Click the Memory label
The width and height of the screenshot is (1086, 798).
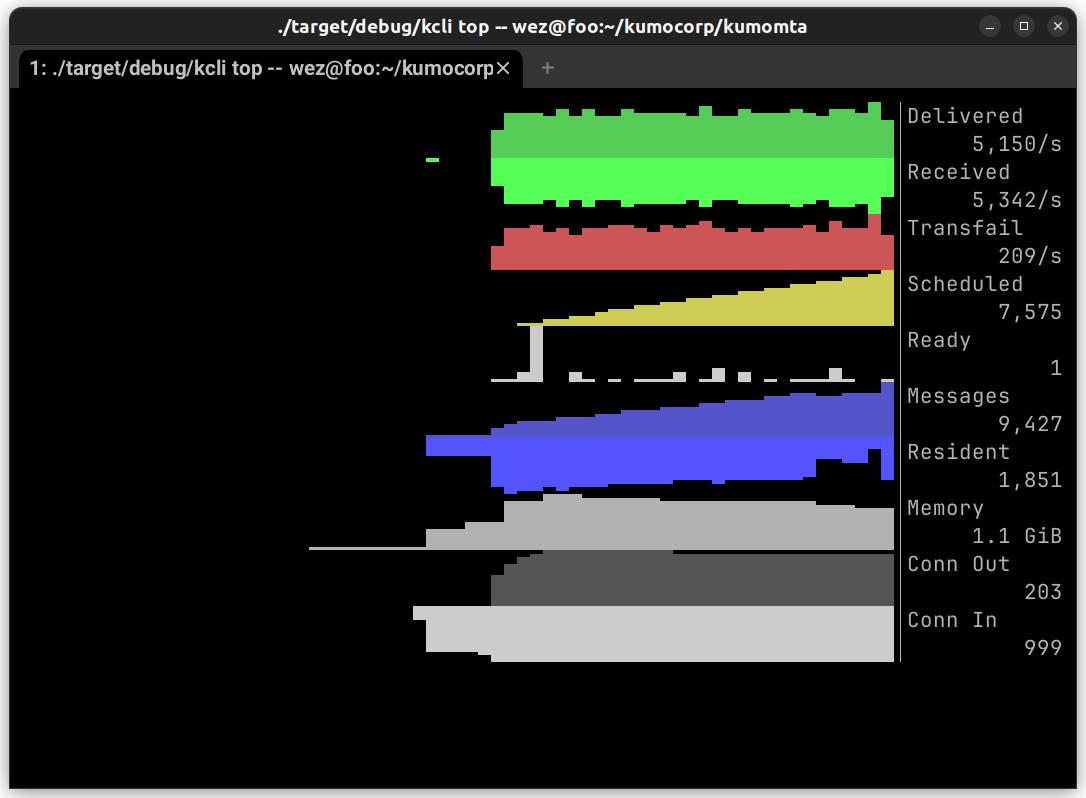945,508
